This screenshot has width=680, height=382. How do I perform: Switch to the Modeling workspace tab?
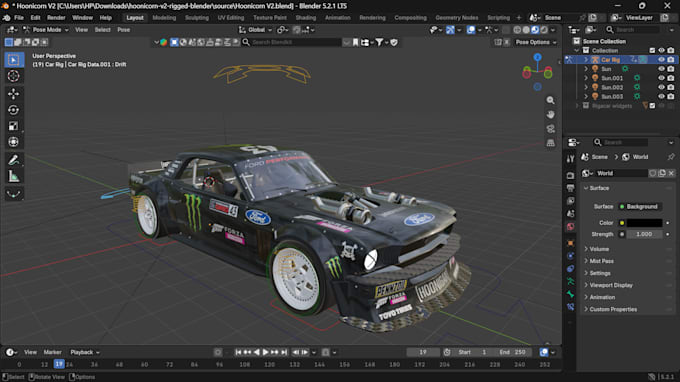click(164, 18)
